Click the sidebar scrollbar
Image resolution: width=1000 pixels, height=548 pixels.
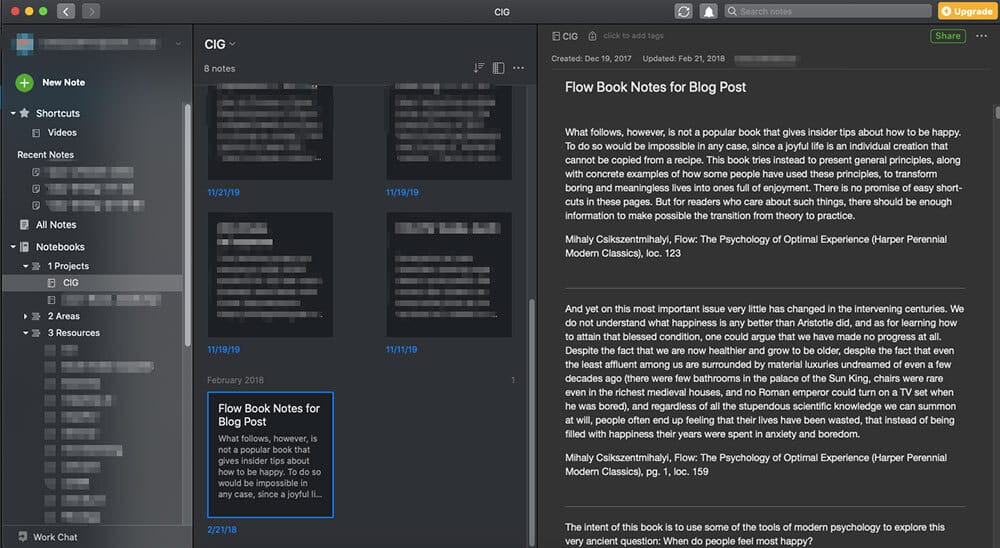[188, 225]
